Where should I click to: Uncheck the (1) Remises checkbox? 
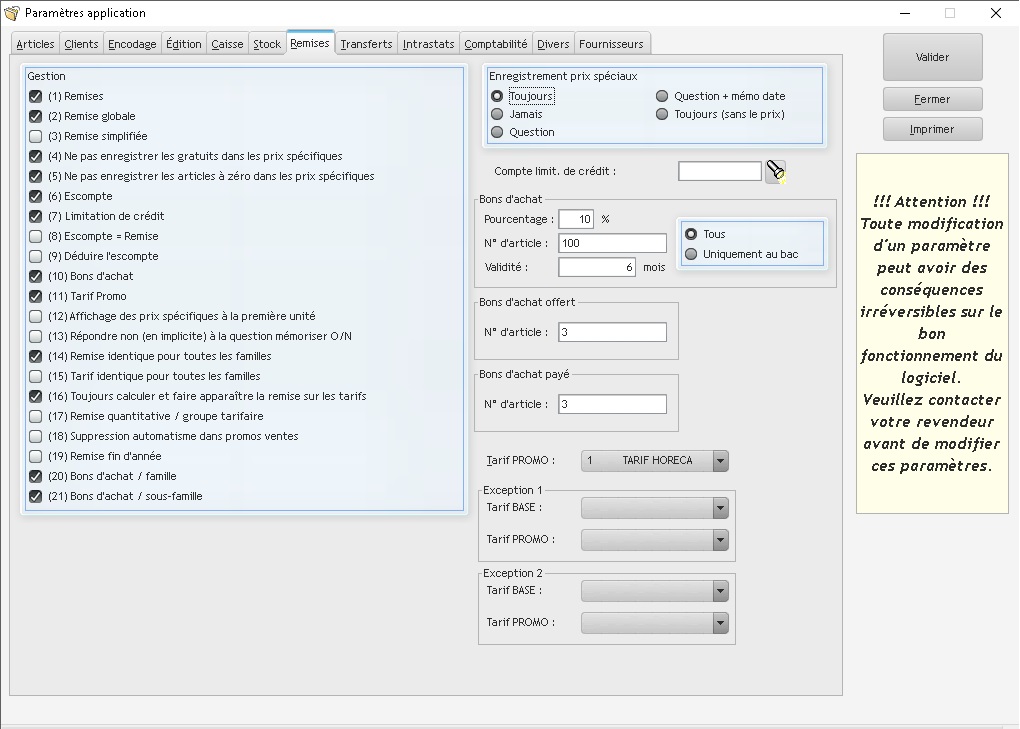(x=36, y=96)
